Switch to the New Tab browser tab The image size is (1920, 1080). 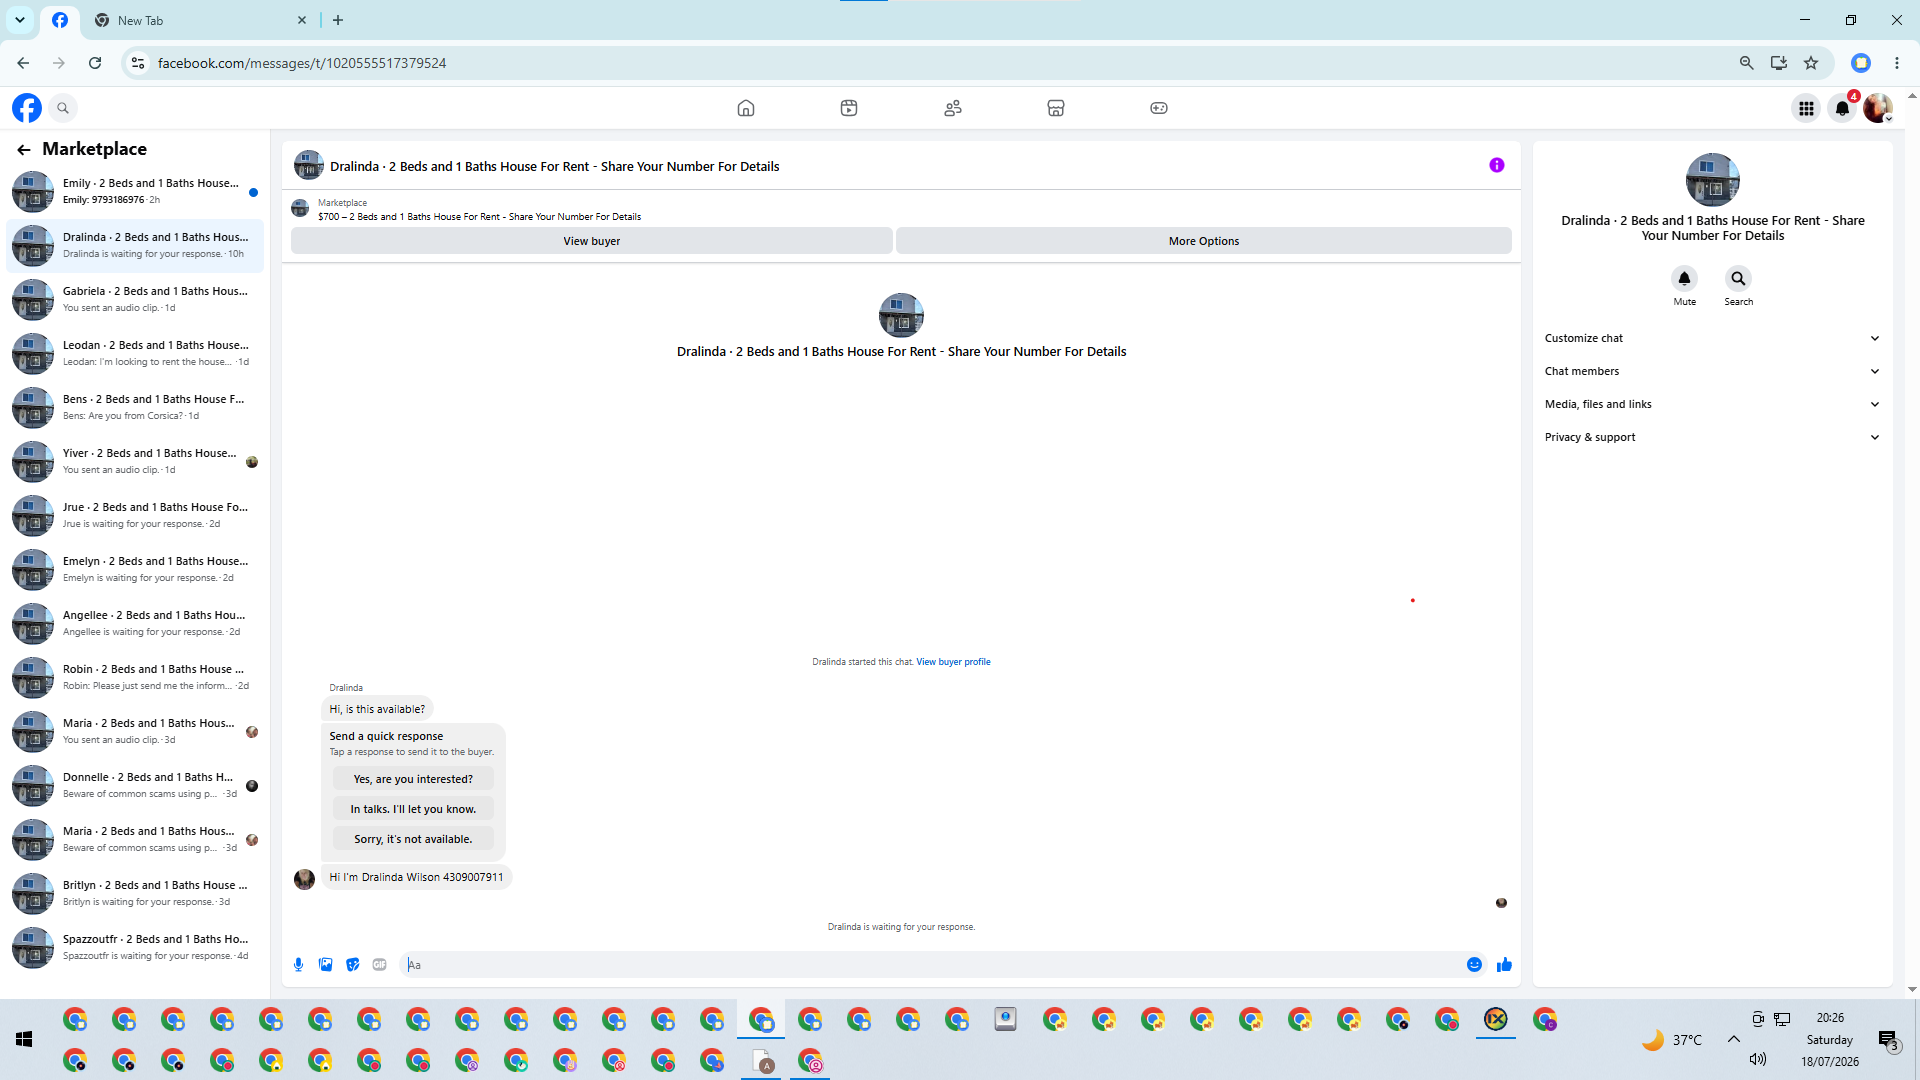click(200, 20)
